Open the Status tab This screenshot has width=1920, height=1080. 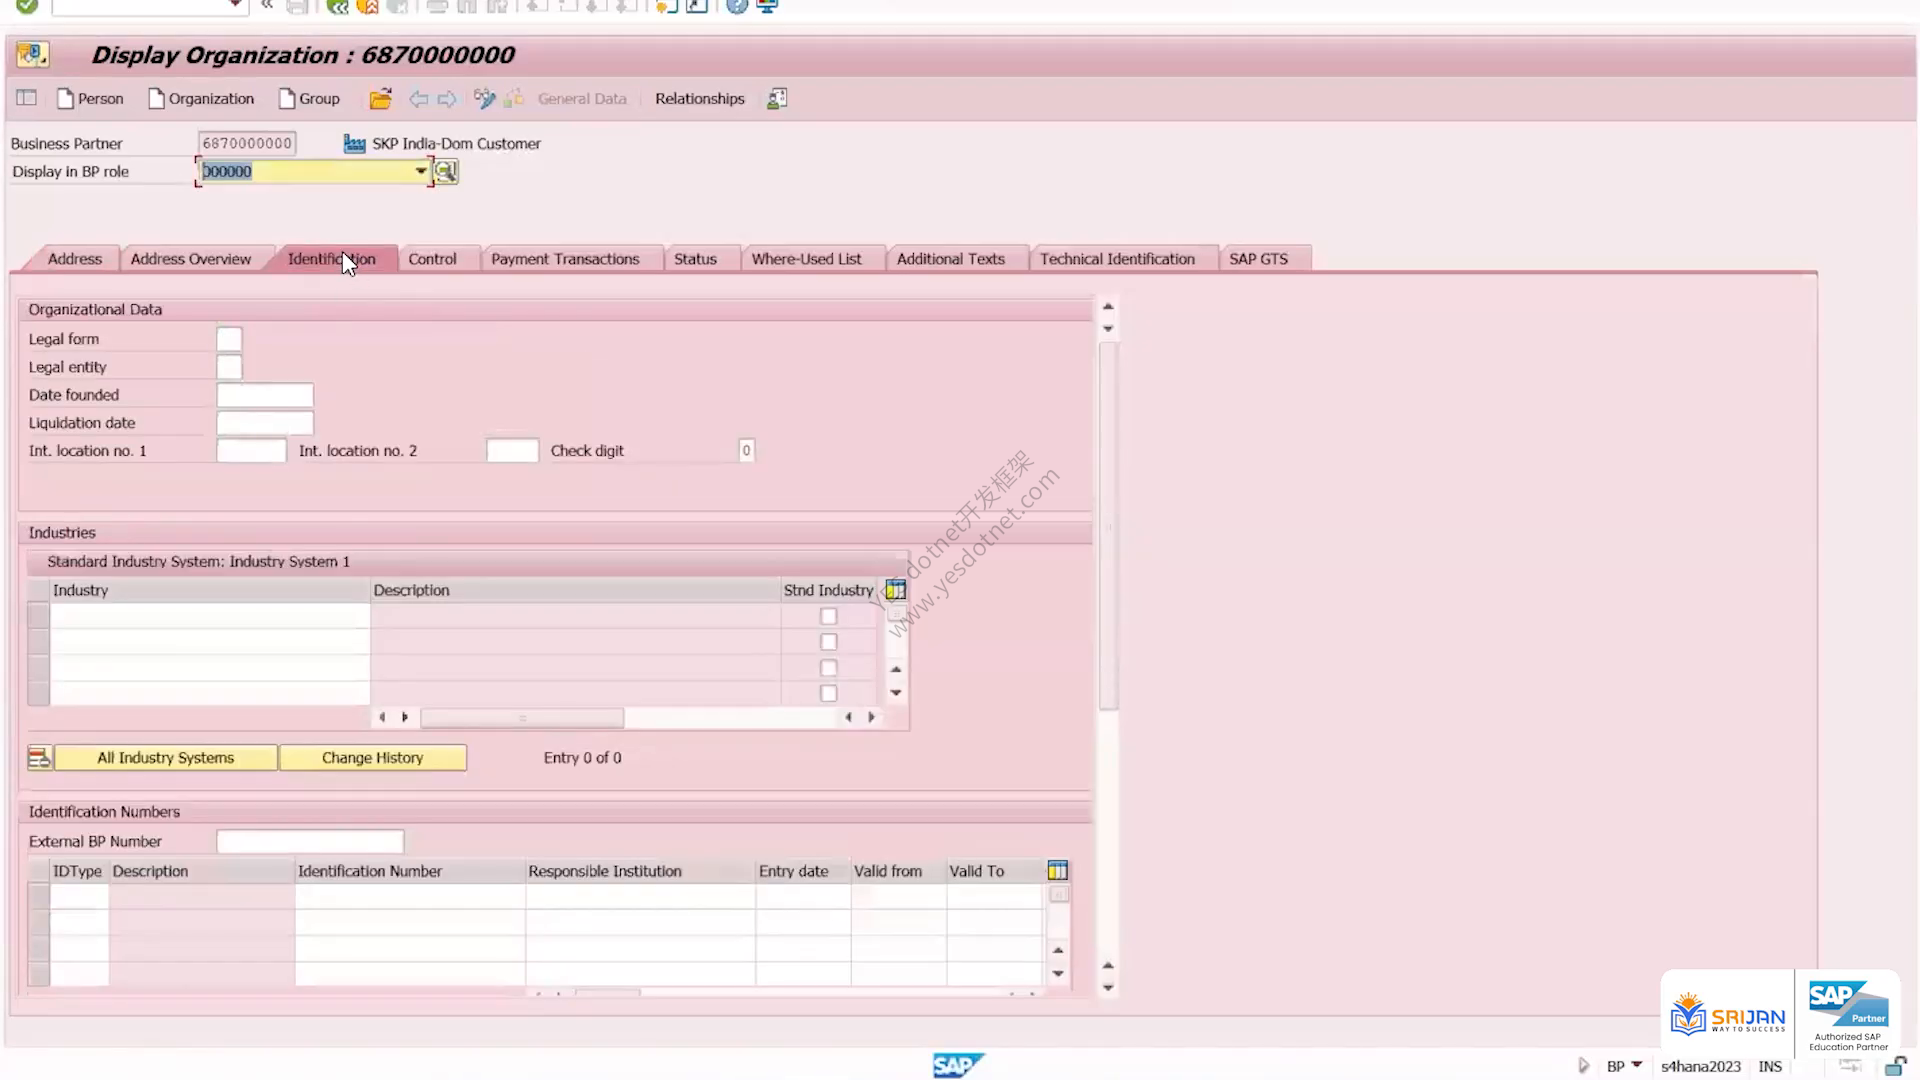coord(695,259)
